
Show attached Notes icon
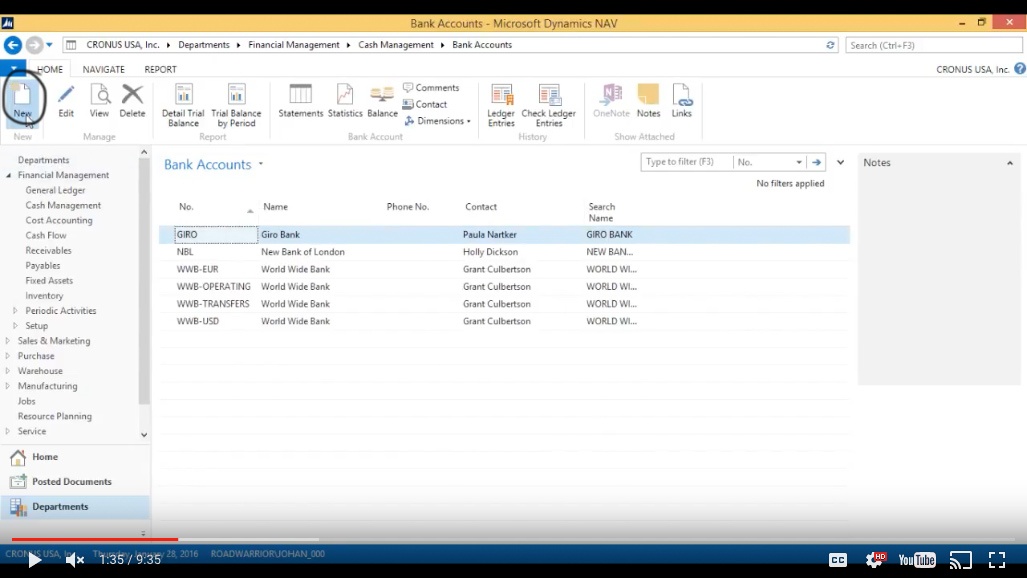tap(648, 100)
